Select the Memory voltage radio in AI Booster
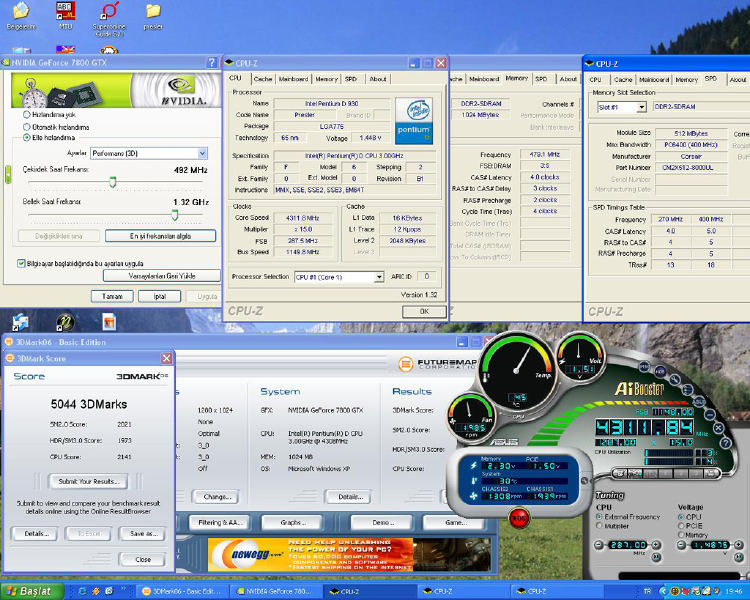The height and width of the screenshot is (600, 750). 681,535
